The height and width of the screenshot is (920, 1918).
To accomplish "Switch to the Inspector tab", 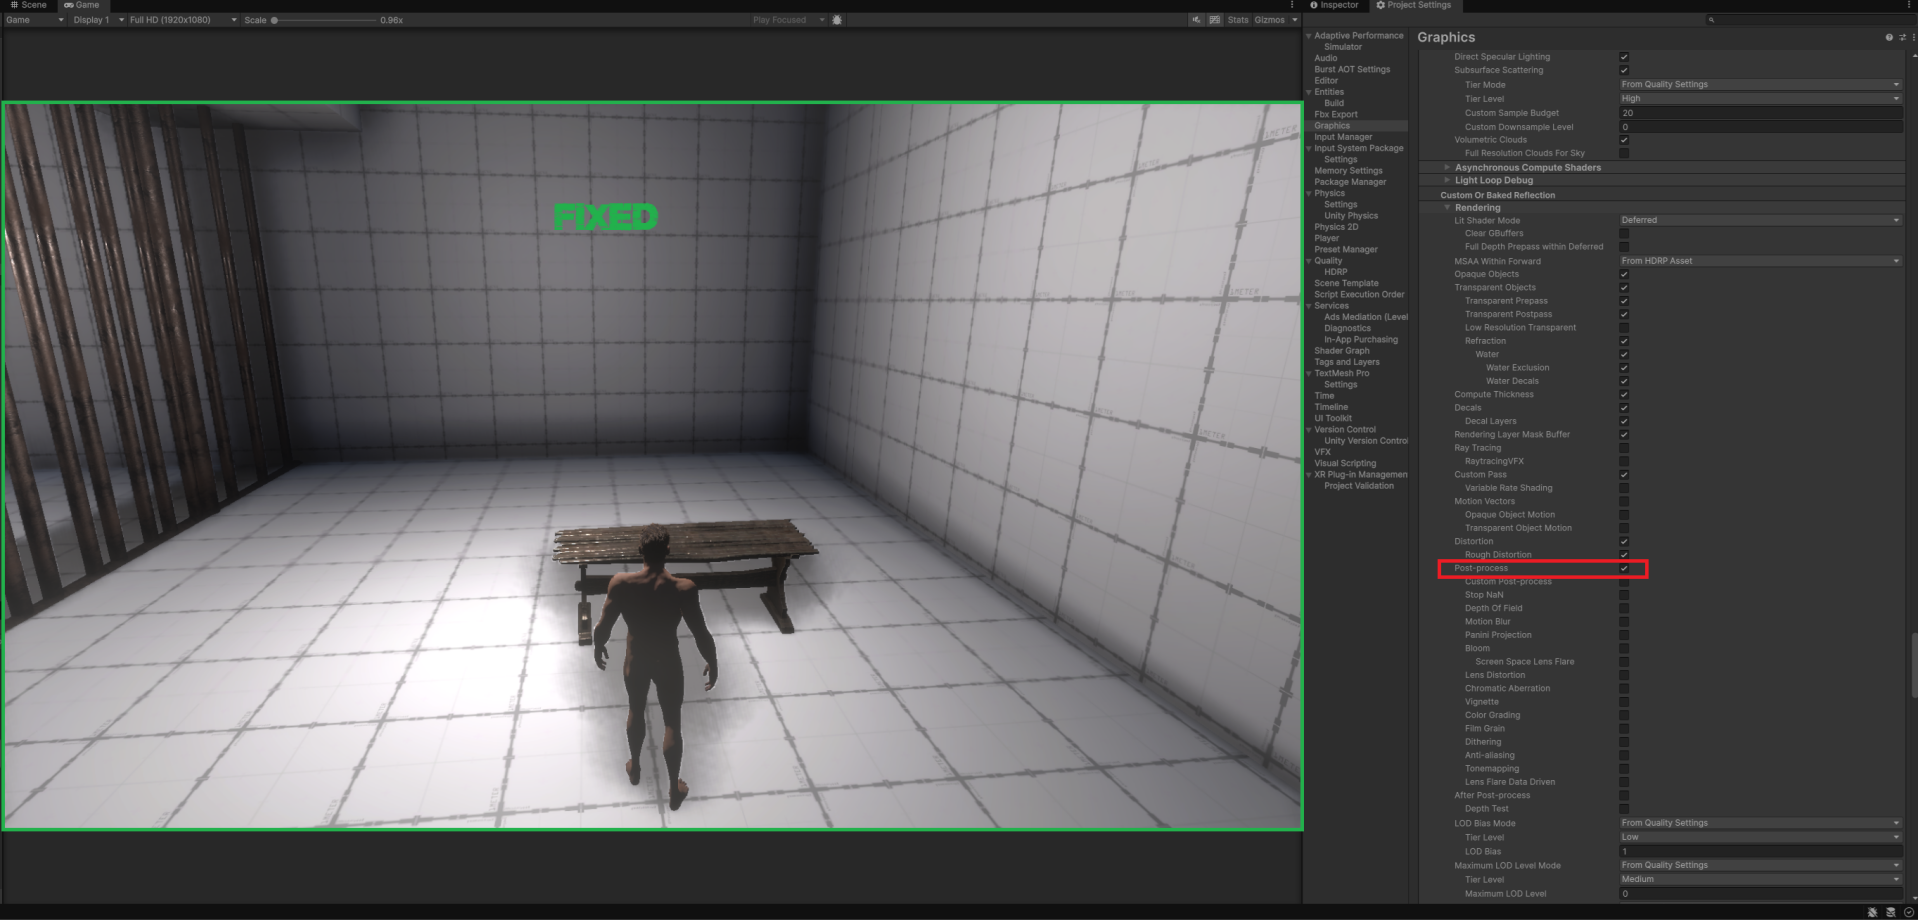I will coord(1334,5).
